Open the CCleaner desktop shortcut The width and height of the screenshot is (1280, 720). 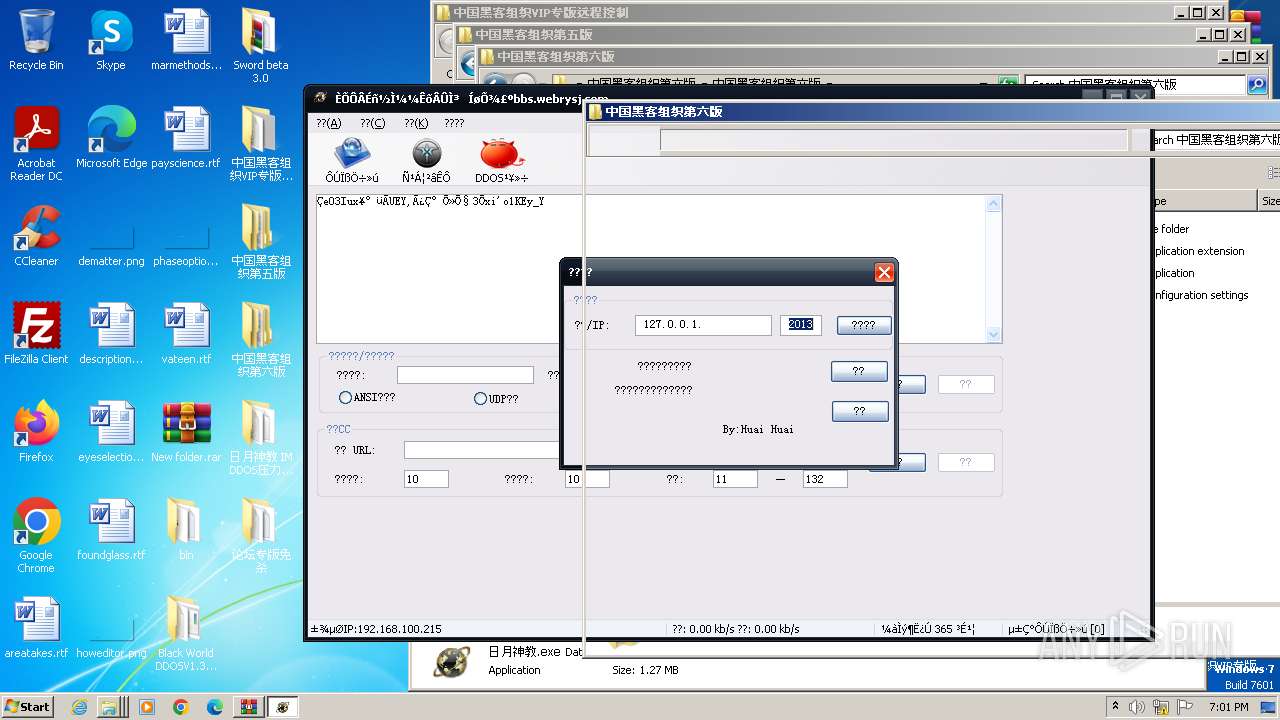(x=36, y=236)
